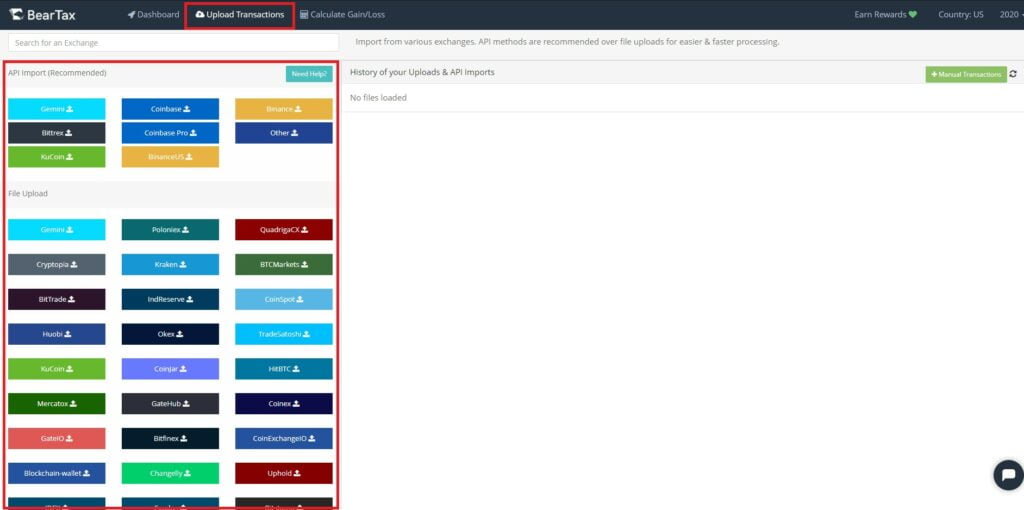Screen dimensions: 1024x510
Task: Select Binance API import
Action: (x=284, y=109)
